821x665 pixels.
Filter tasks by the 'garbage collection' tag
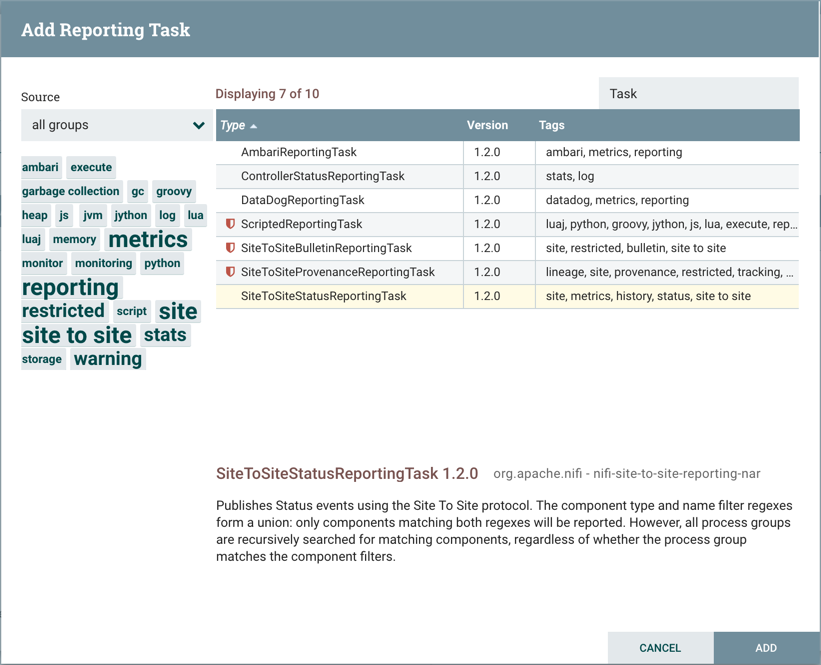point(71,191)
